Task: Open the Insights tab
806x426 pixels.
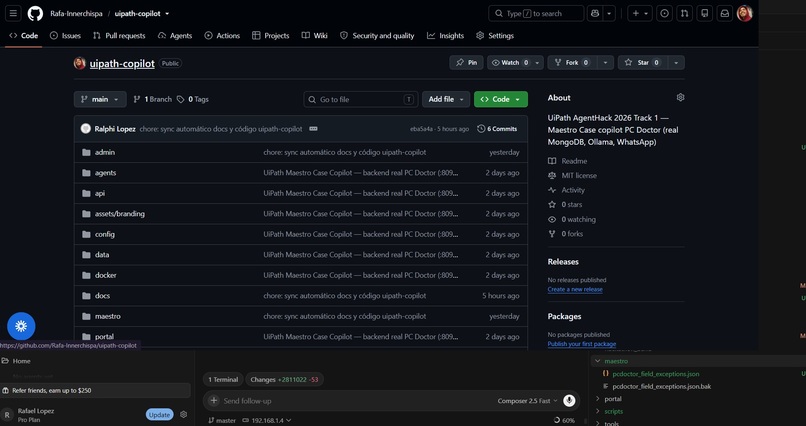Action: [445, 35]
